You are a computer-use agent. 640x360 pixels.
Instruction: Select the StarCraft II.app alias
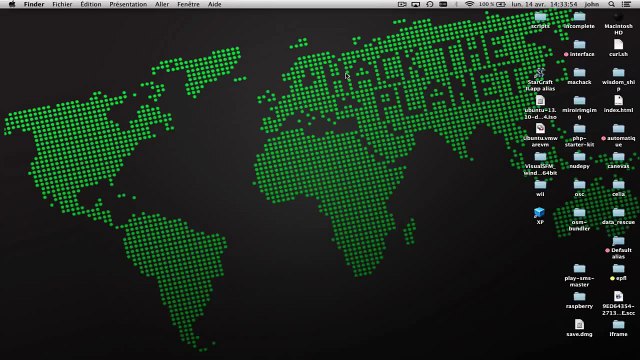click(x=540, y=73)
